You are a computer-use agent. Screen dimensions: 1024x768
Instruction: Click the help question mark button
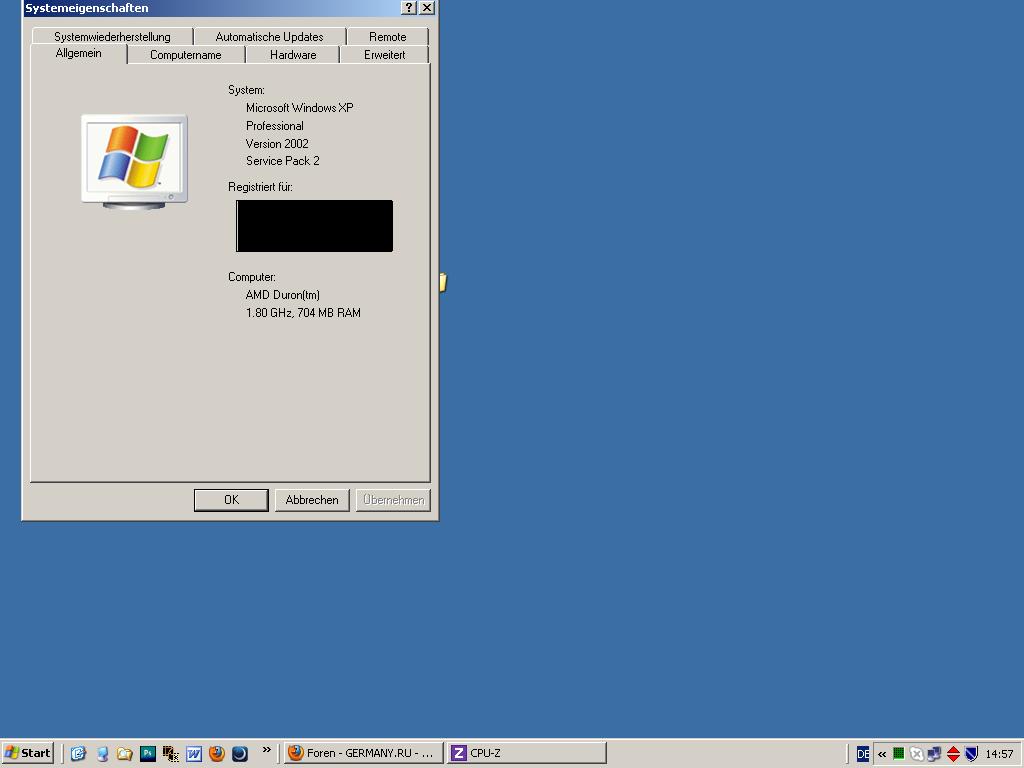(408, 7)
